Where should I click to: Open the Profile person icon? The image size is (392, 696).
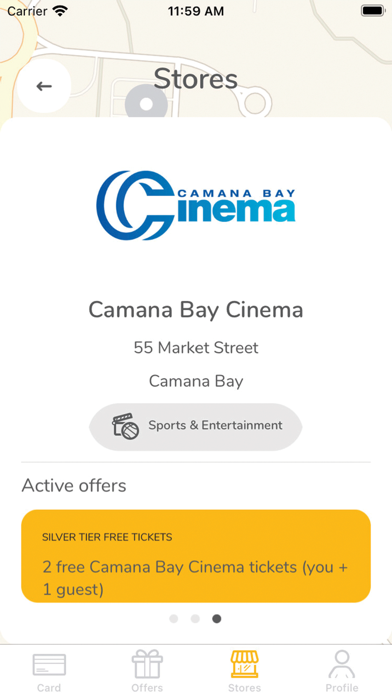342,664
